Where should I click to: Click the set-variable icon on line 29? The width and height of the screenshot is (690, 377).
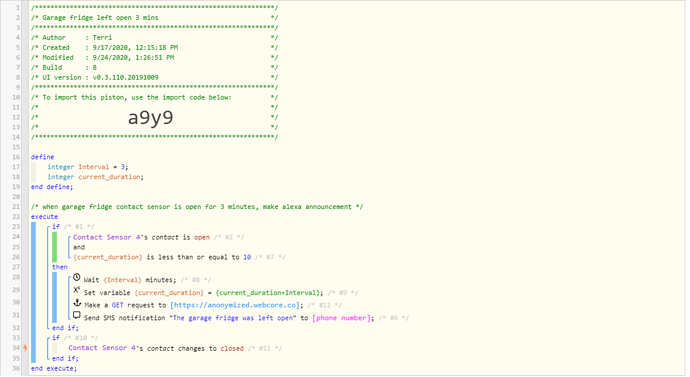[77, 290]
